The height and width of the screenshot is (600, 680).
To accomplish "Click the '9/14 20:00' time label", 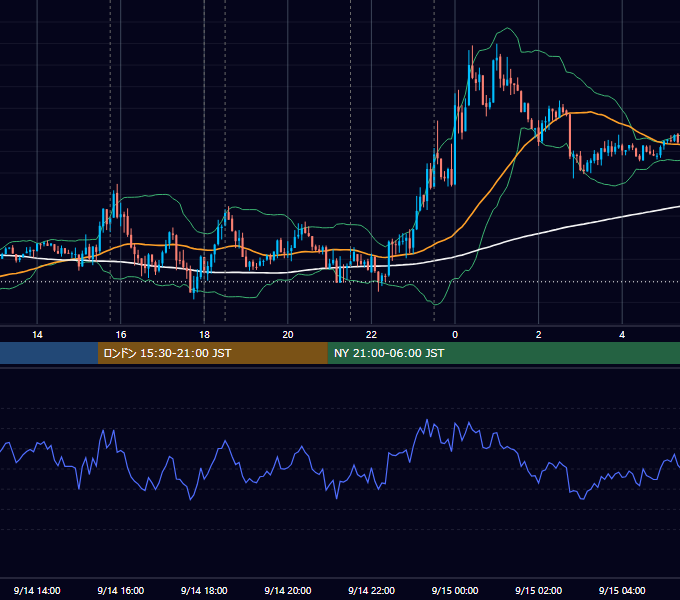I will (288, 590).
